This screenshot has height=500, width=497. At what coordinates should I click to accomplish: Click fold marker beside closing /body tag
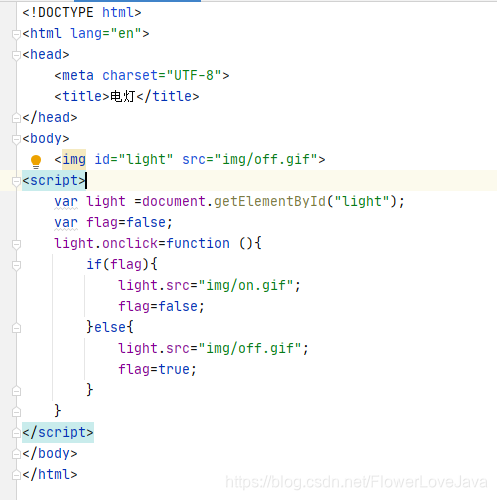pyautogui.click(x=16, y=454)
